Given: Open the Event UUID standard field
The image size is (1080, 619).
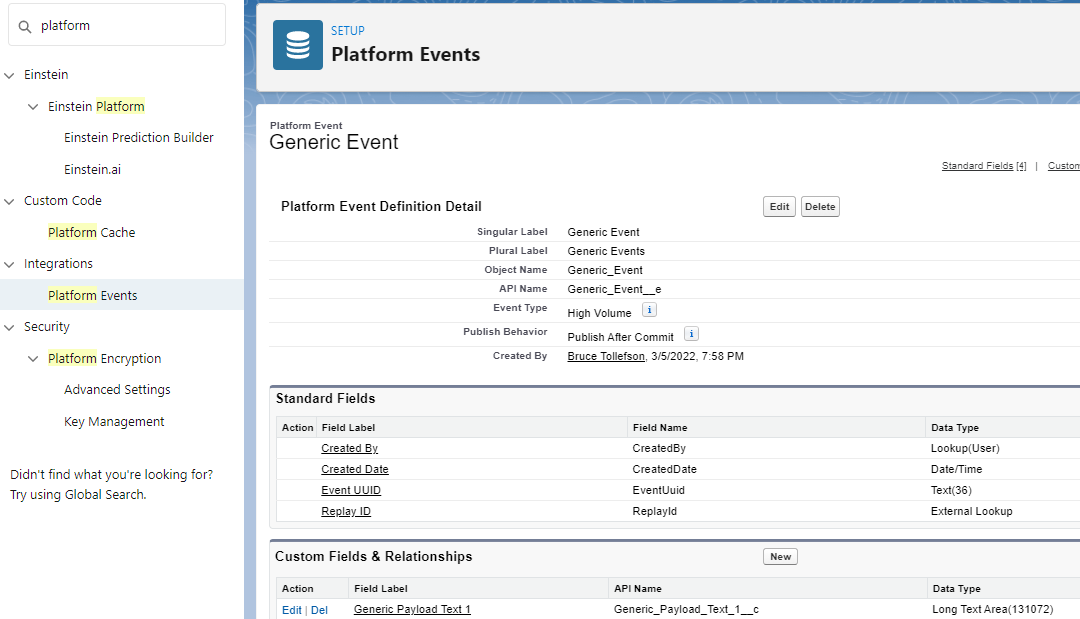Looking at the screenshot, I should (x=351, y=490).
